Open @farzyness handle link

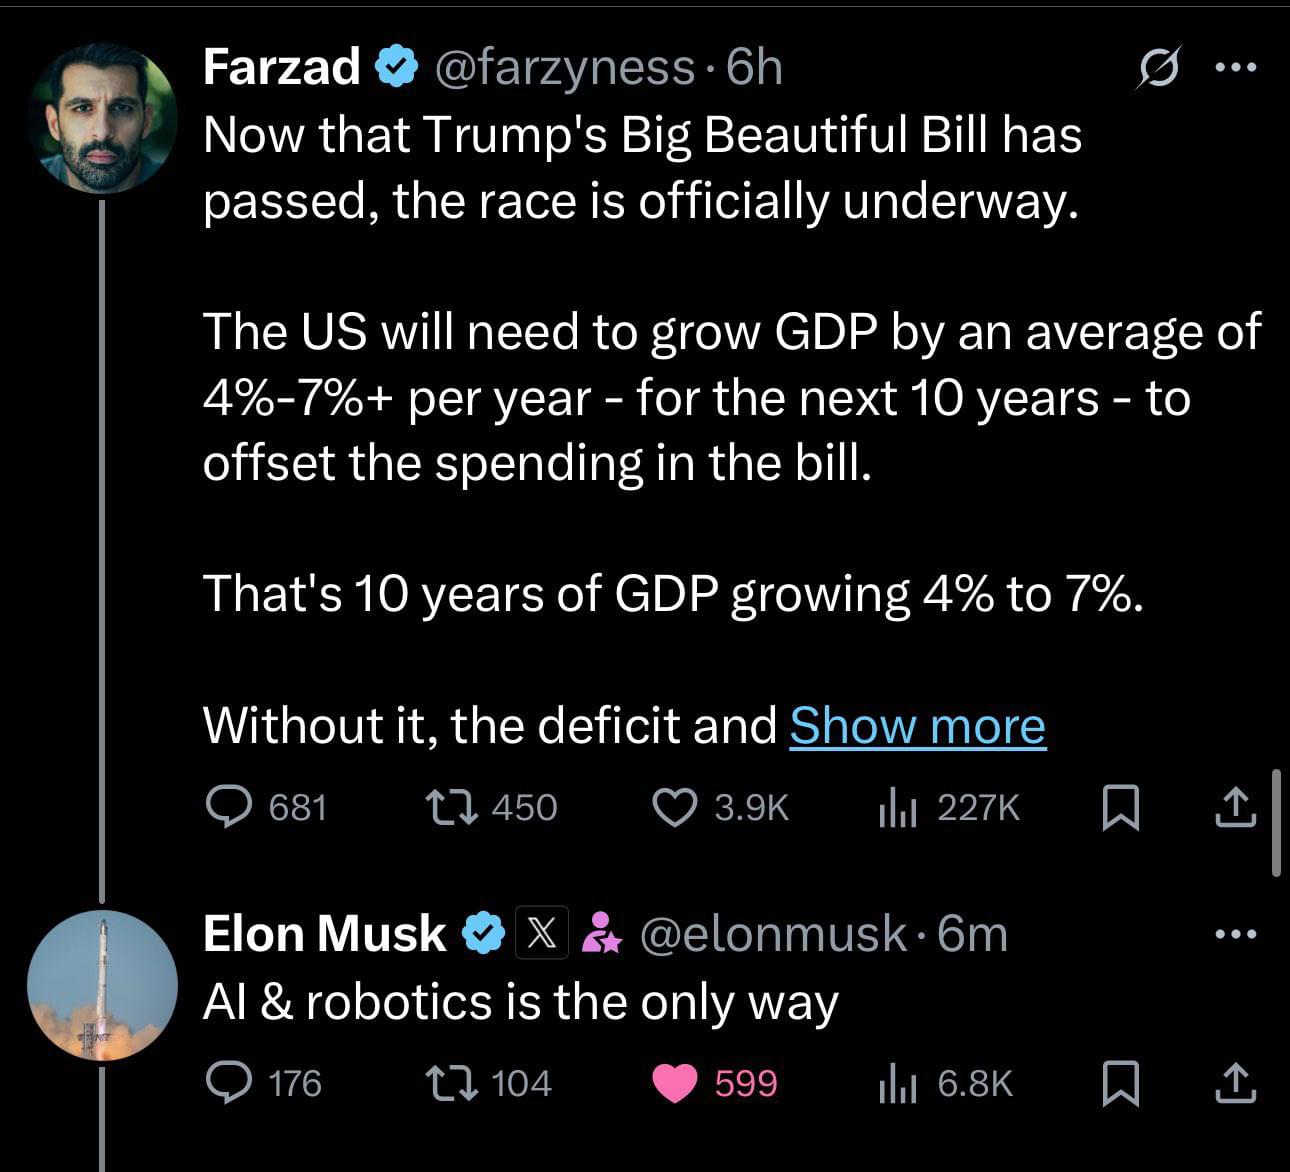[x=563, y=67]
